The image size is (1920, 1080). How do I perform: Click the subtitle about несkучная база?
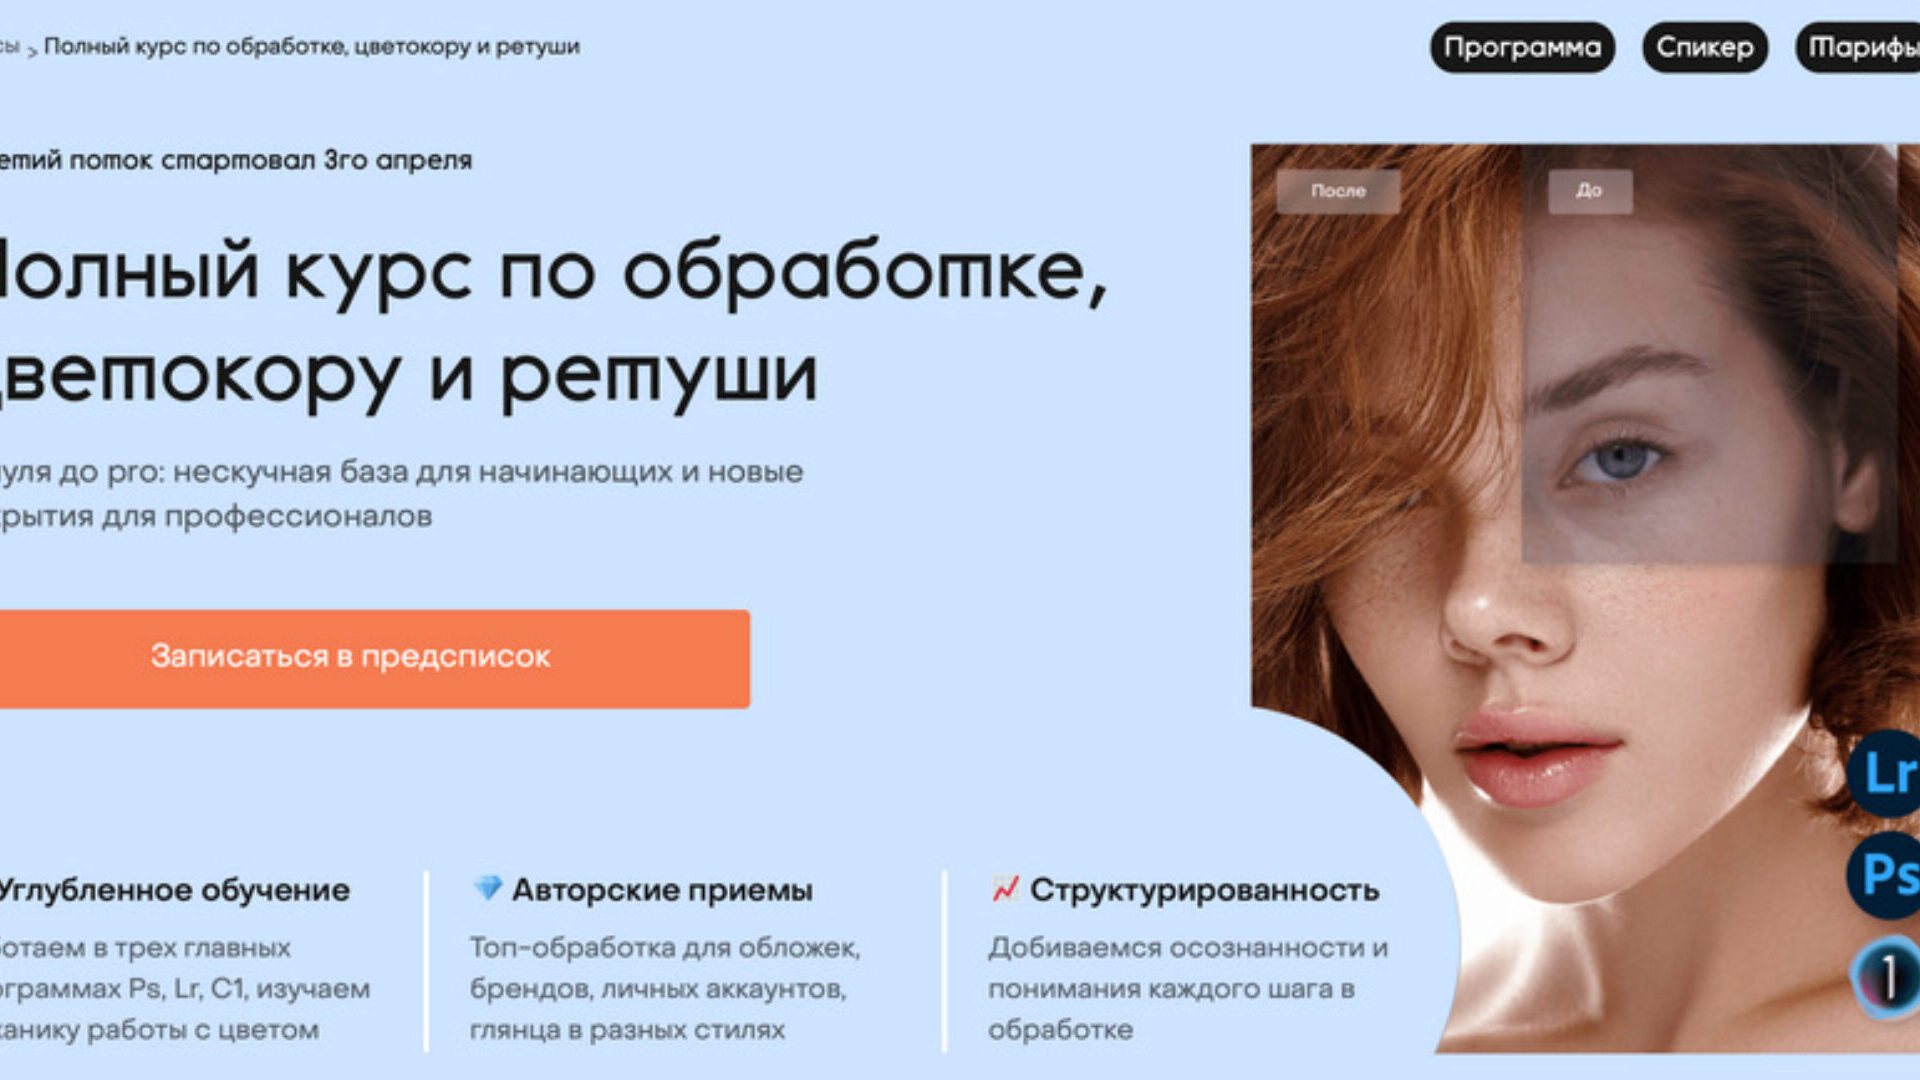pos(401,494)
